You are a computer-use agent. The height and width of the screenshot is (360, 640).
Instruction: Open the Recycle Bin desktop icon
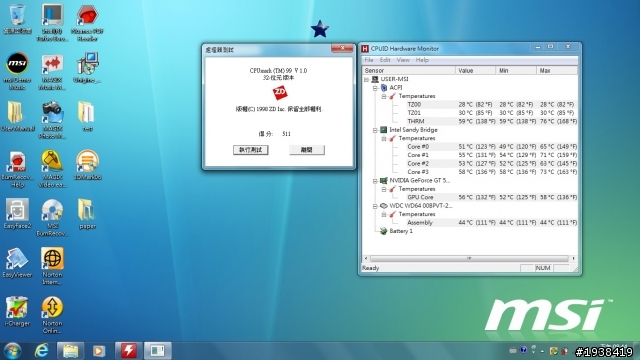[x=17, y=18]
